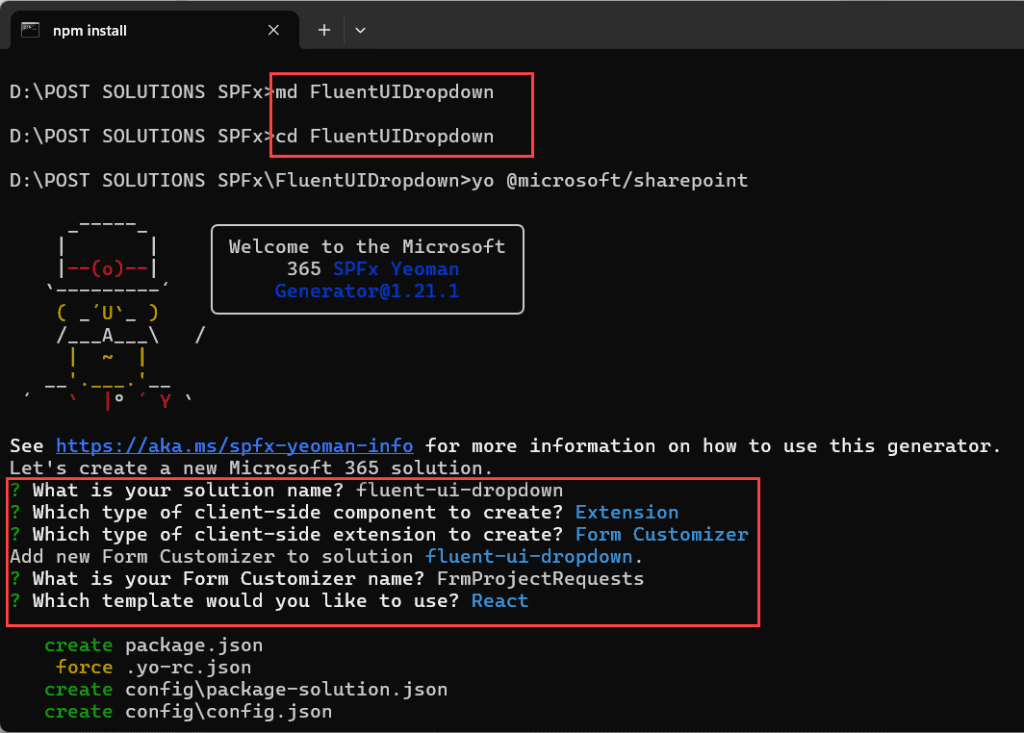This screenshot has width=1024, height=733.
Task: Click the 'cd FluentUIDropdown' command text
Action: [x=384, y=136]
